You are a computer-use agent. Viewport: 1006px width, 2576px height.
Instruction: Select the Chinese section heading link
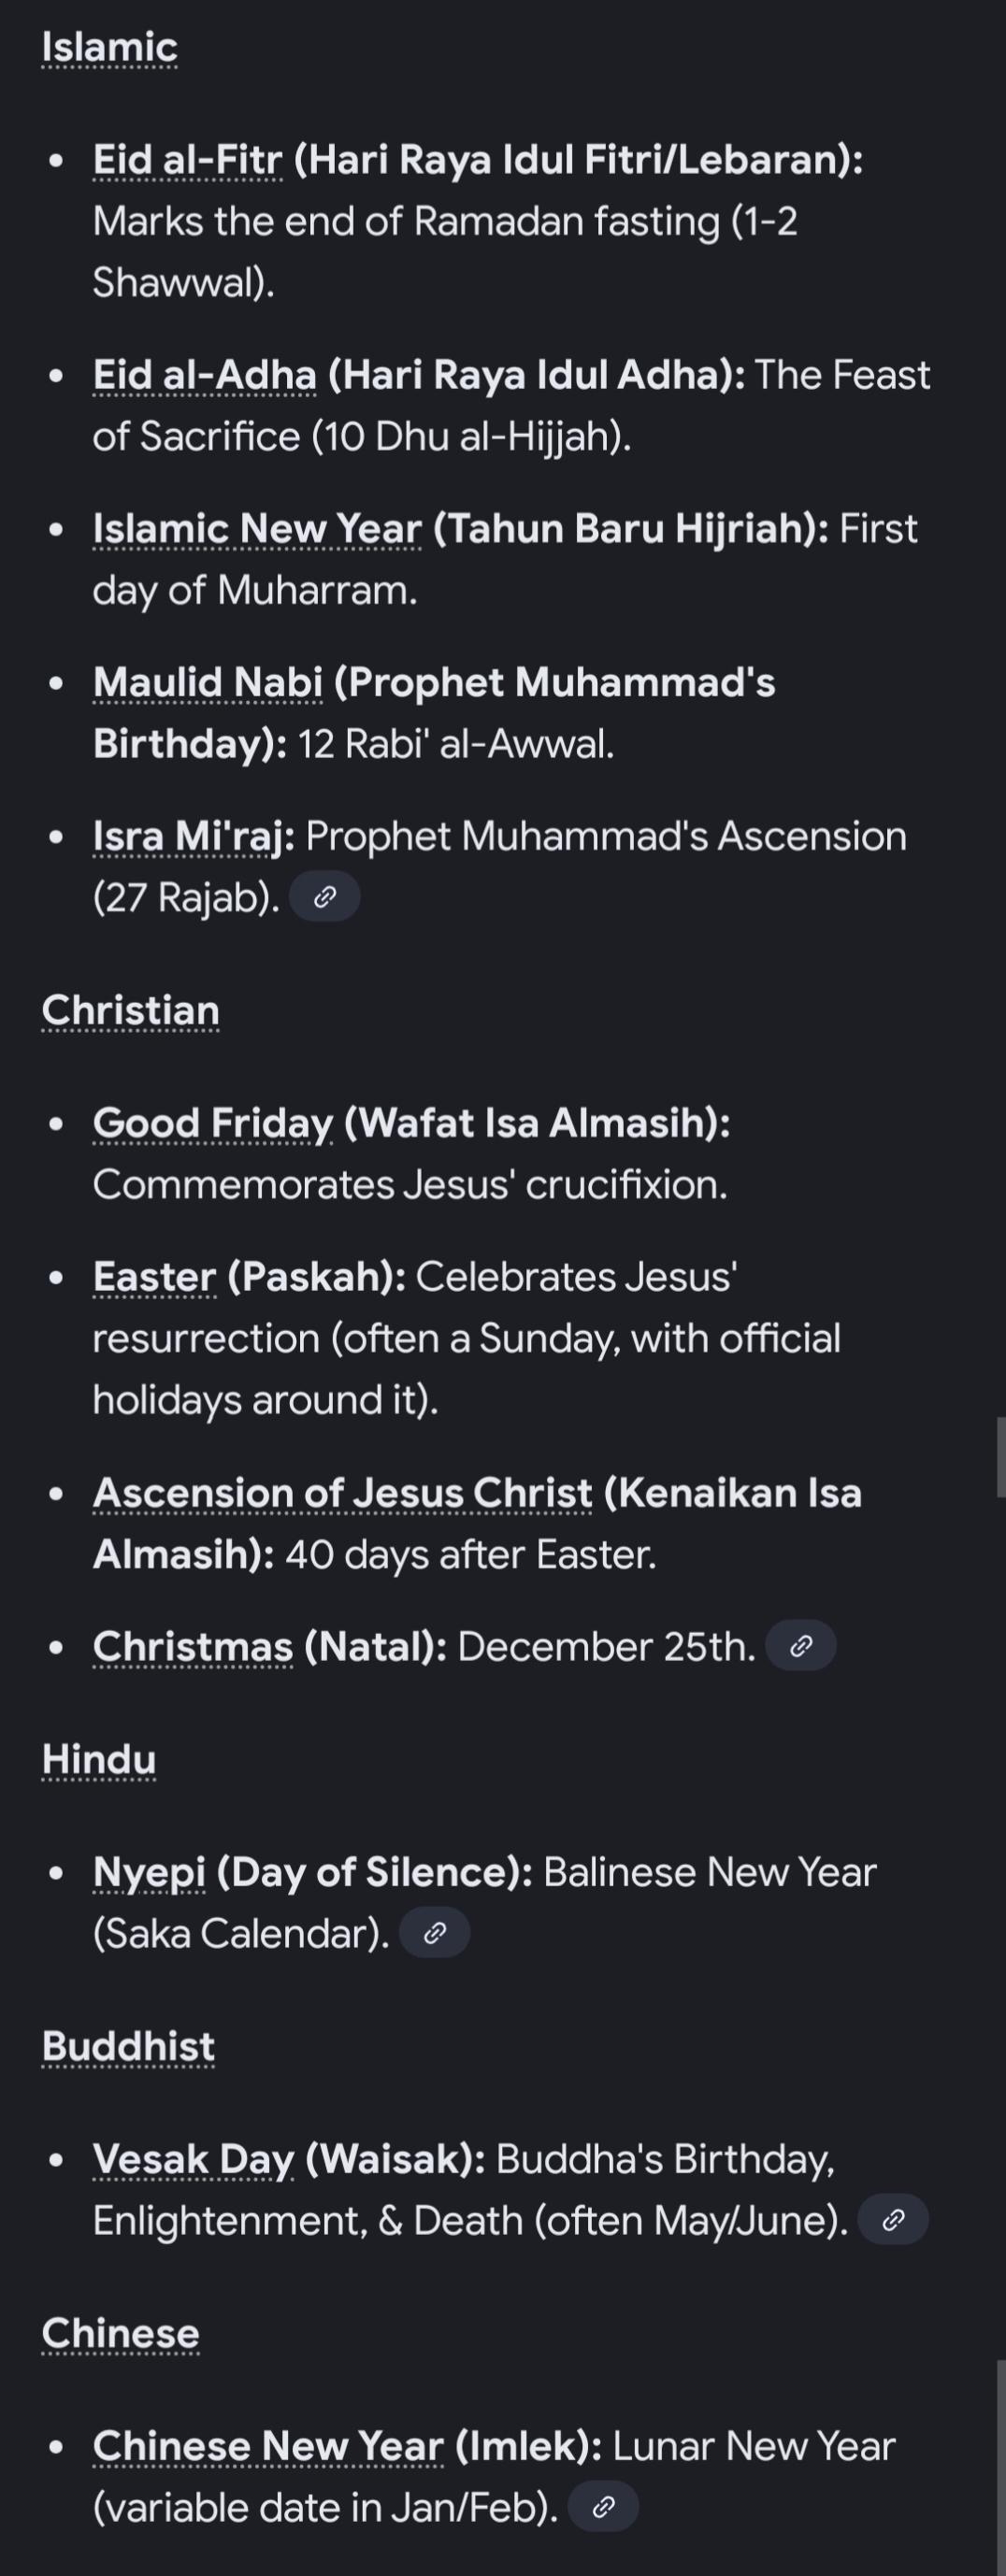point(120,2333)
